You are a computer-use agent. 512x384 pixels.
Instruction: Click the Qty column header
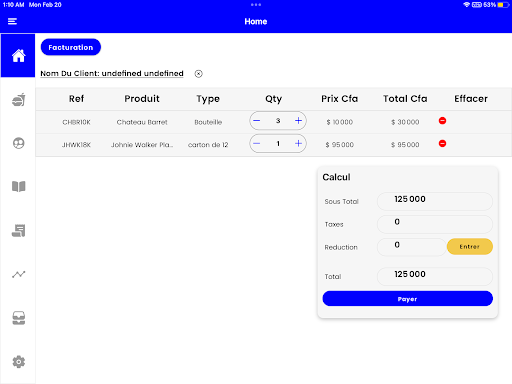tap(274, 99)
